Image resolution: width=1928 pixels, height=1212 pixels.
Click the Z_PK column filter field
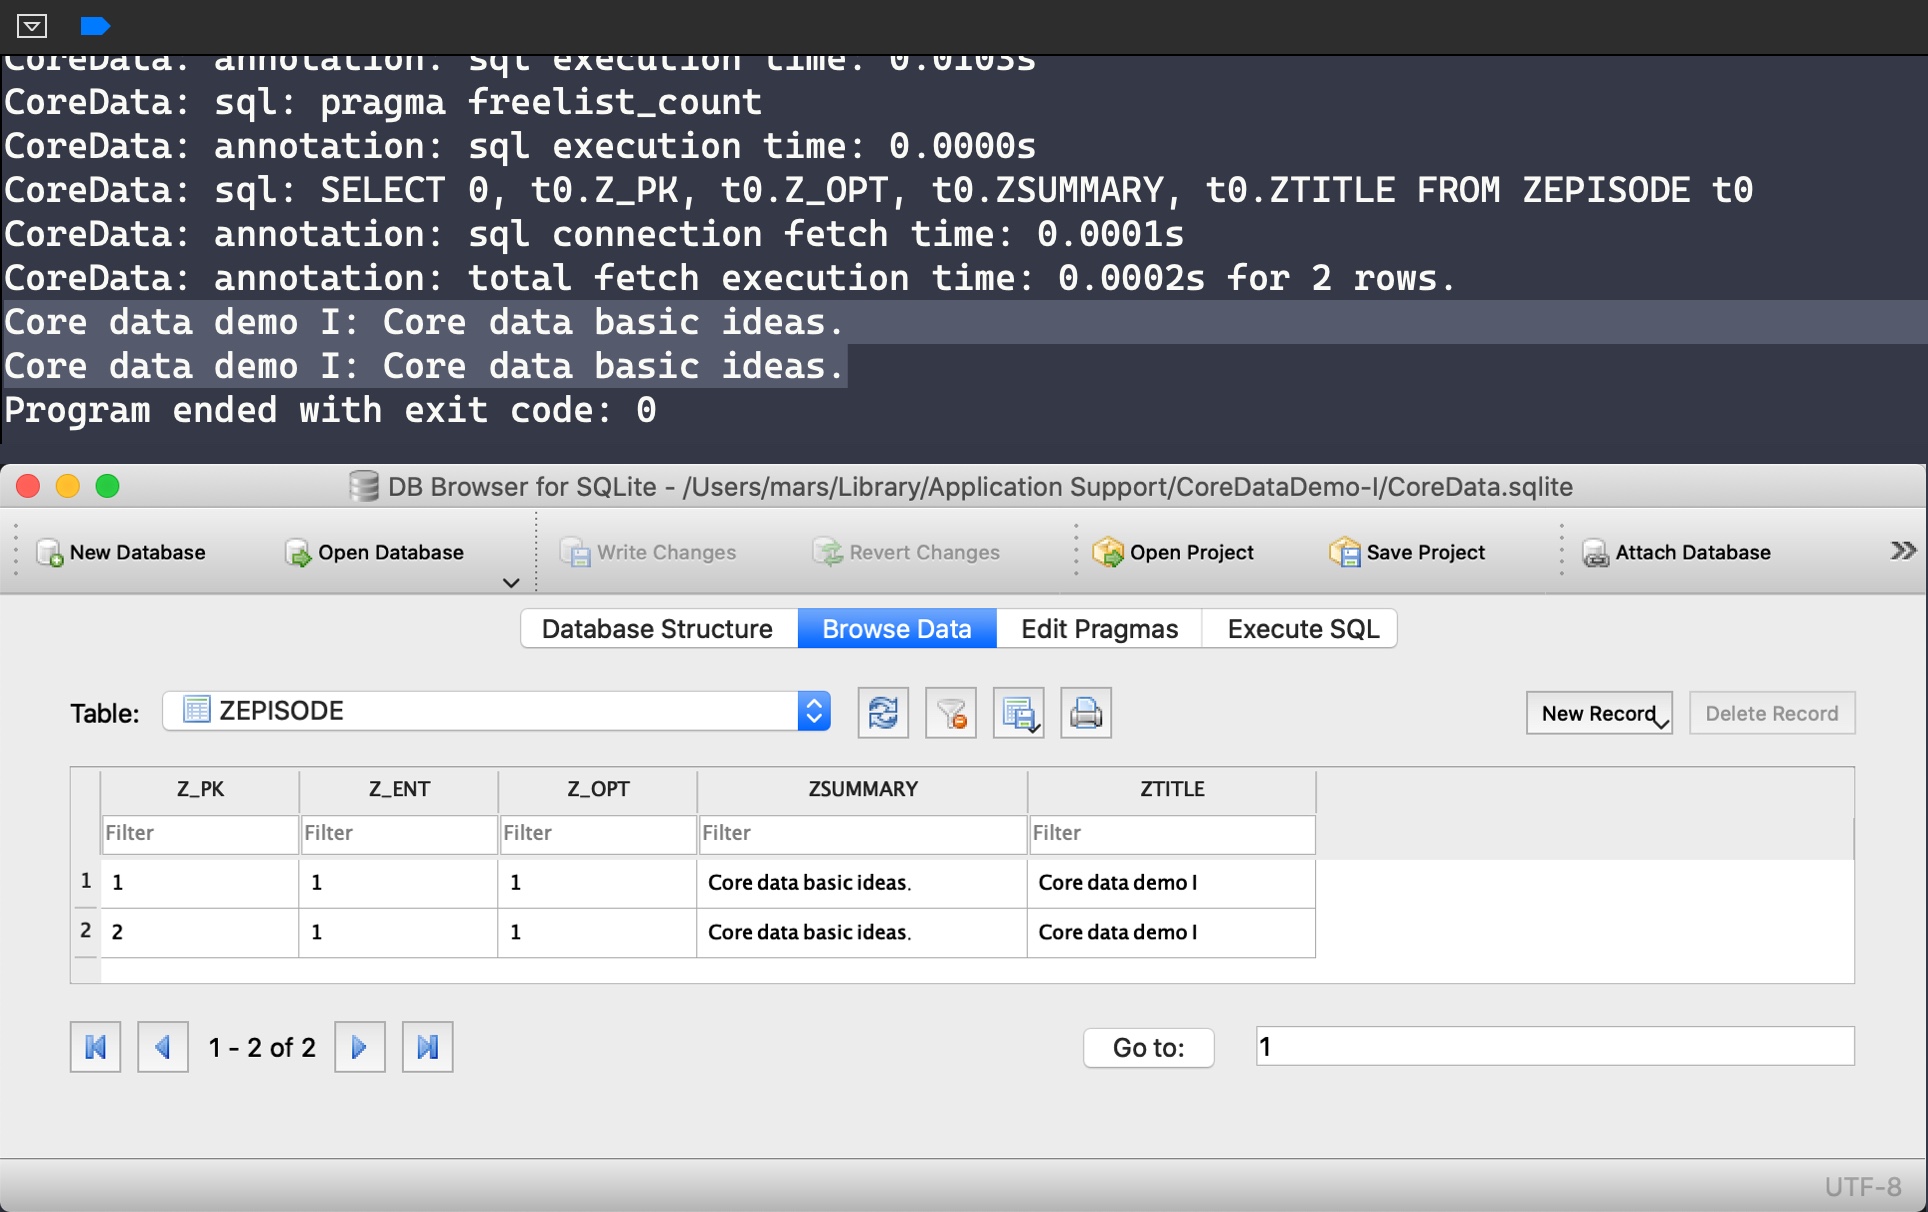click(200, 834)
